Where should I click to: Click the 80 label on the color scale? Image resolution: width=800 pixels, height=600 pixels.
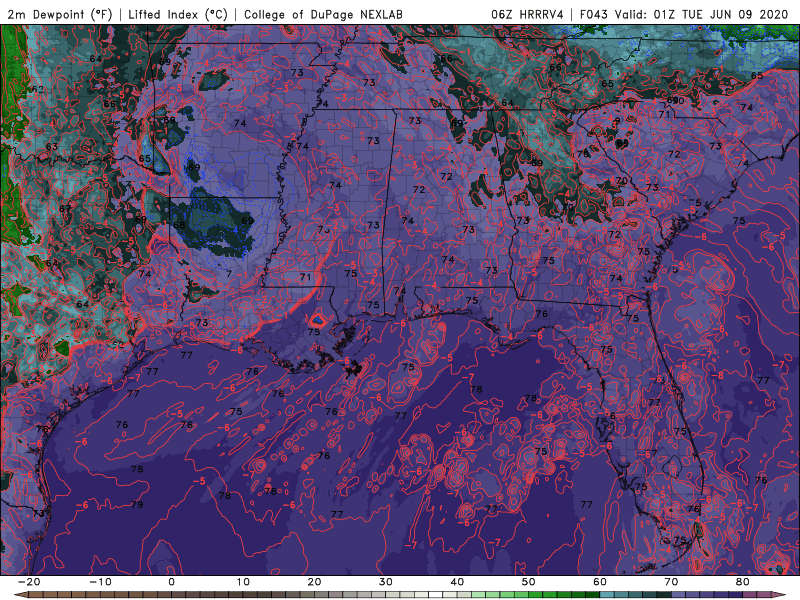click(743, 582)
